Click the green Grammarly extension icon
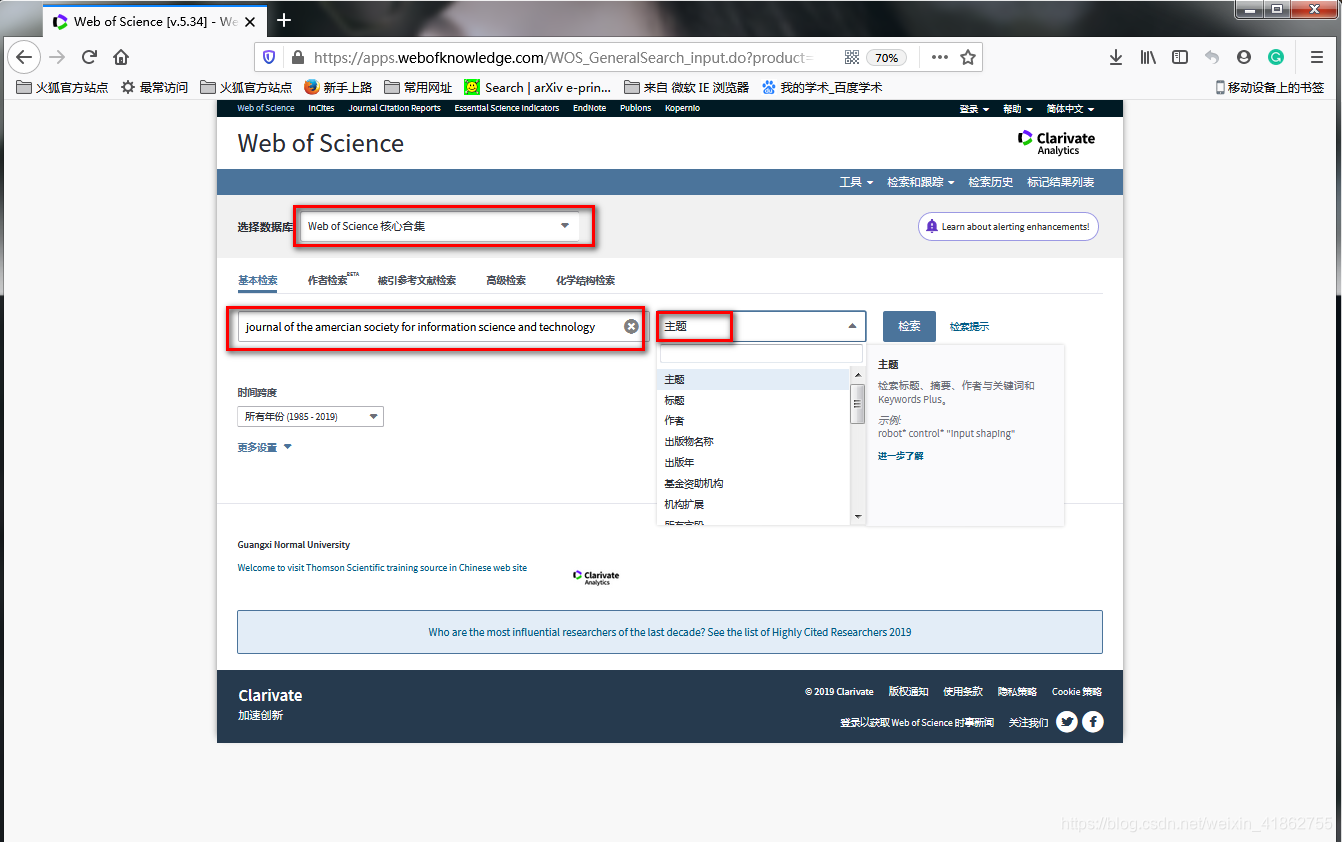This screenshot has width=1342, height=842. coord(1276,57)
